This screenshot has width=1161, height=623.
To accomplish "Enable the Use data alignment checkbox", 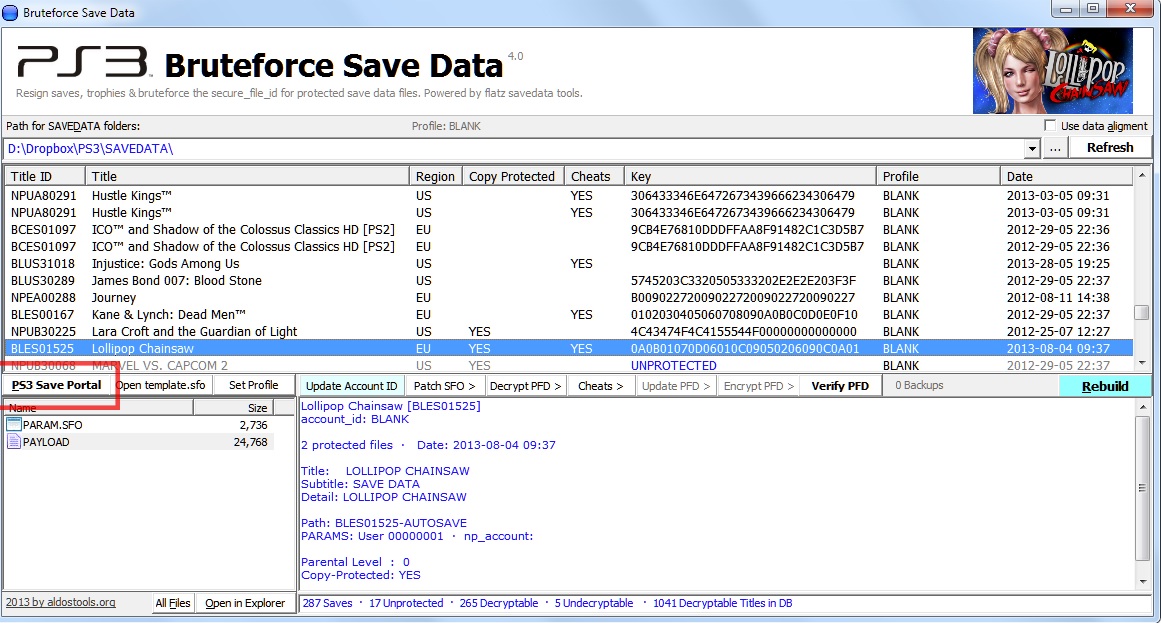I will pos(1050,125).
